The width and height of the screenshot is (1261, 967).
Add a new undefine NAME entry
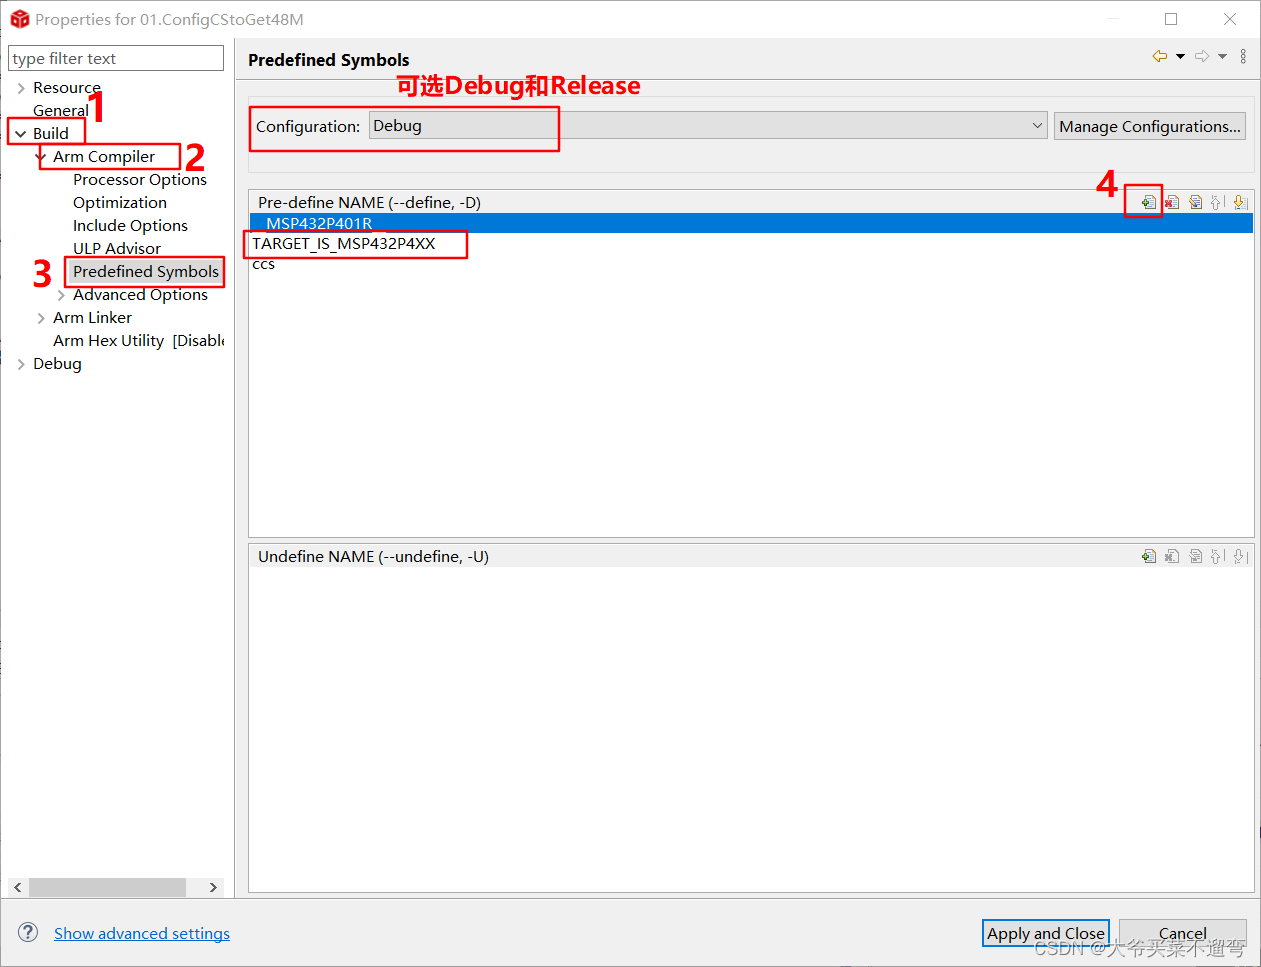click(1148, 556)
